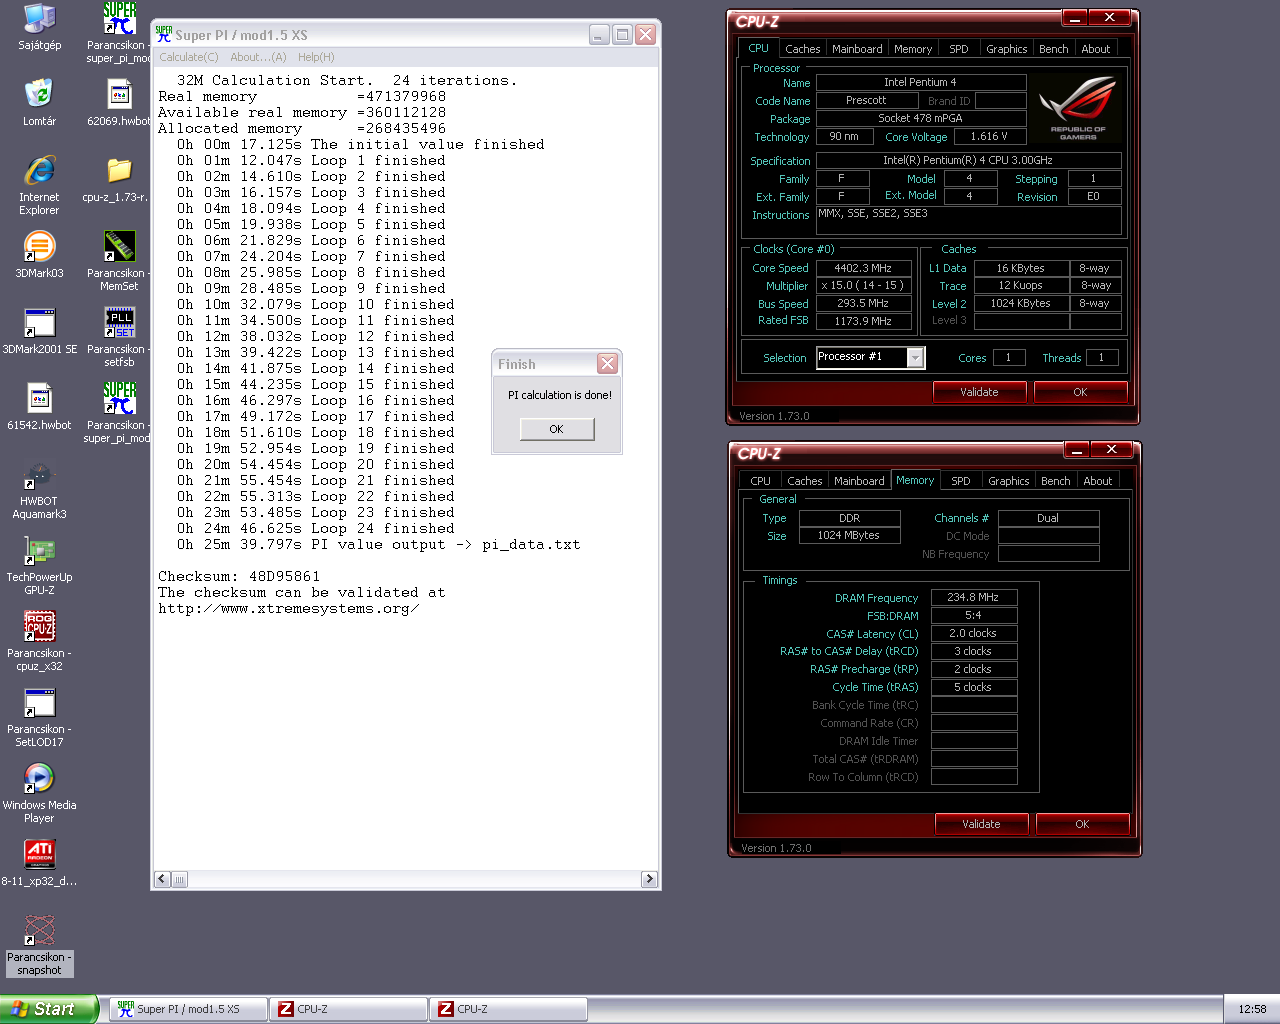This screenshot has width=1280, height=1024.
Task: Open Caches tab in upper CPU-Z window
Action: click(802, 49)
